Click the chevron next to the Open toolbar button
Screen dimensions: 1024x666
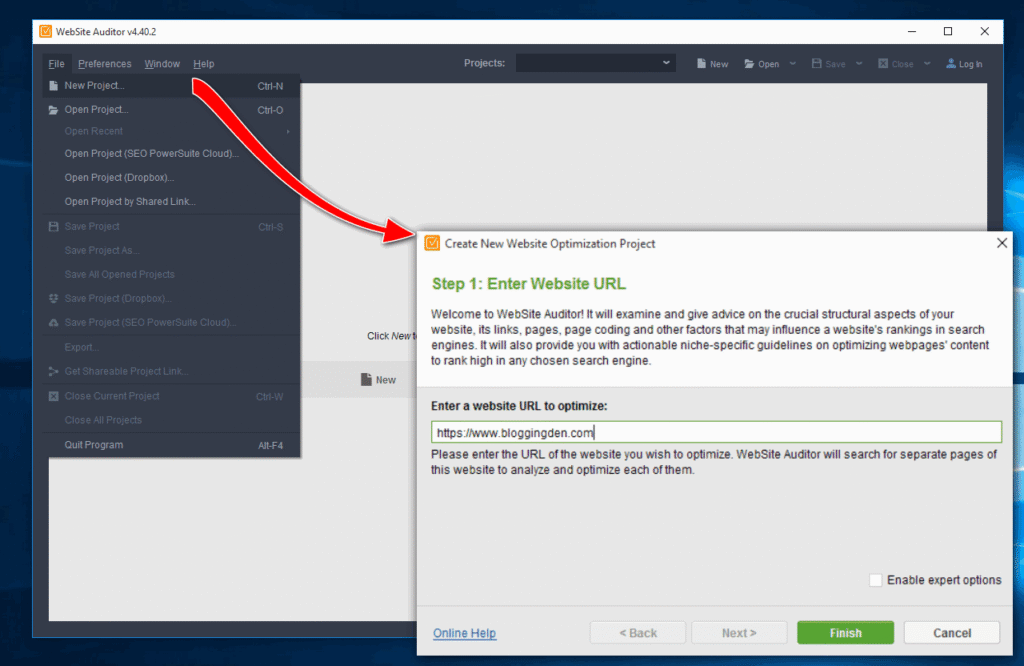point(790,63)
